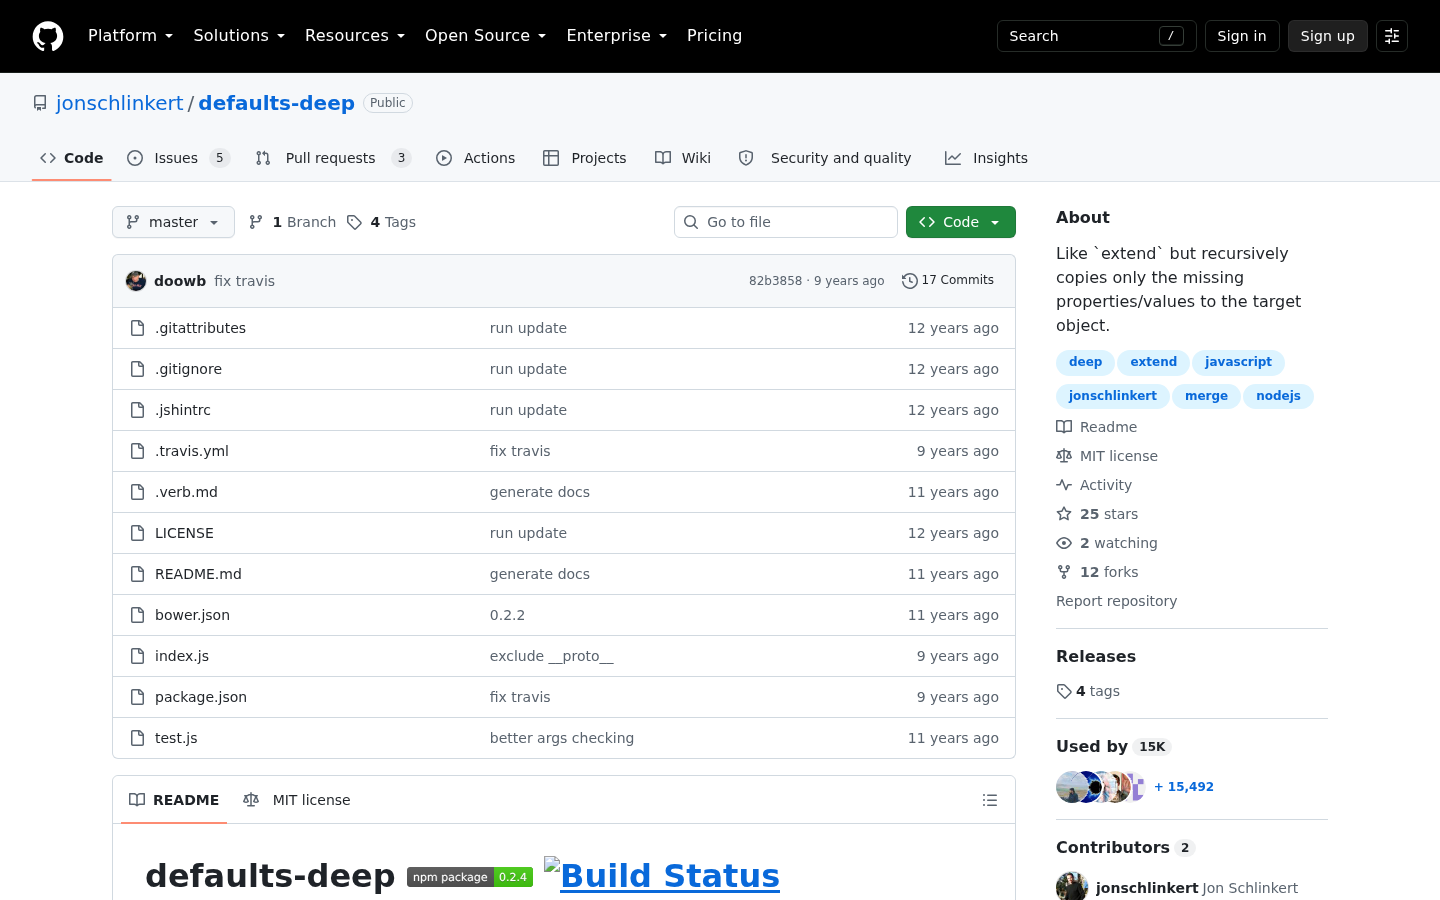Expand the Resources menu
The height and width of the screenshot is (900, 1440).
[x=355, y=36]
